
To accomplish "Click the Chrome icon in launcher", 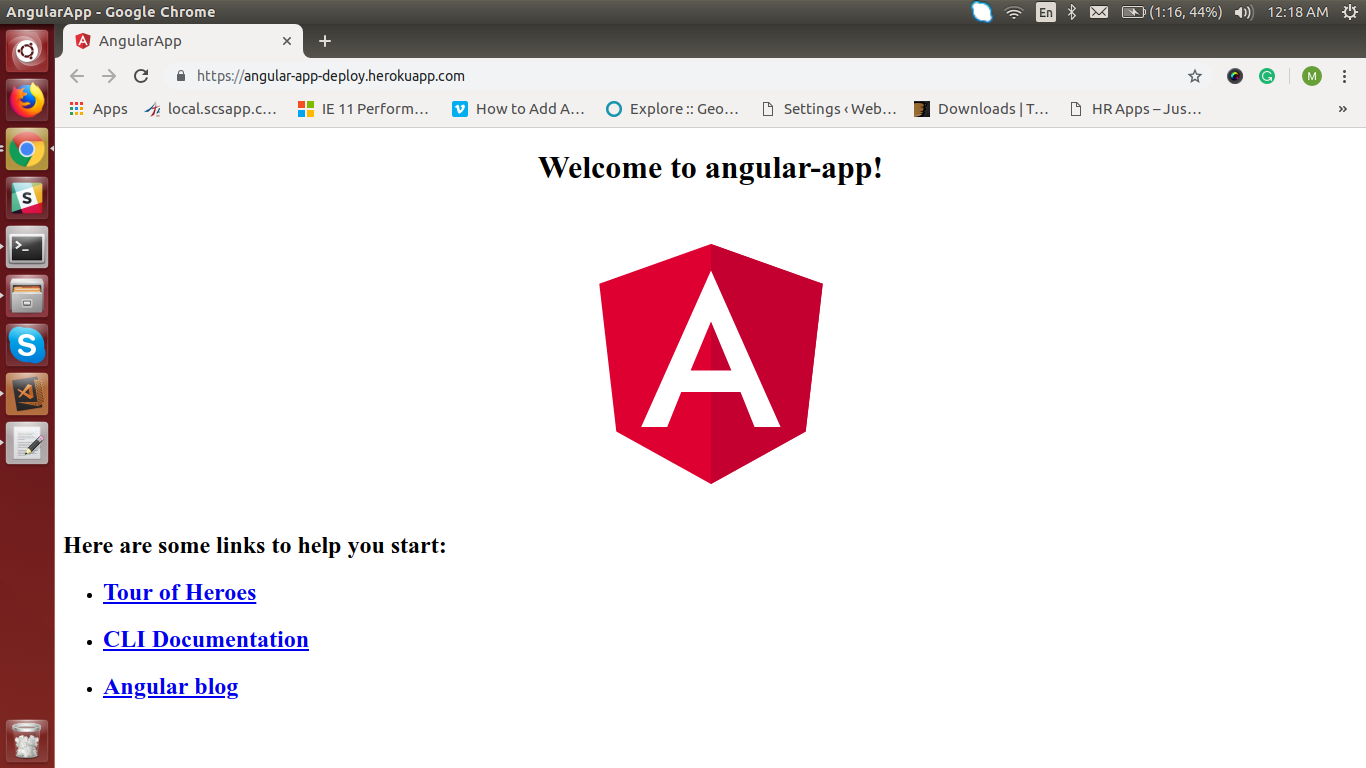I will 27,149.
